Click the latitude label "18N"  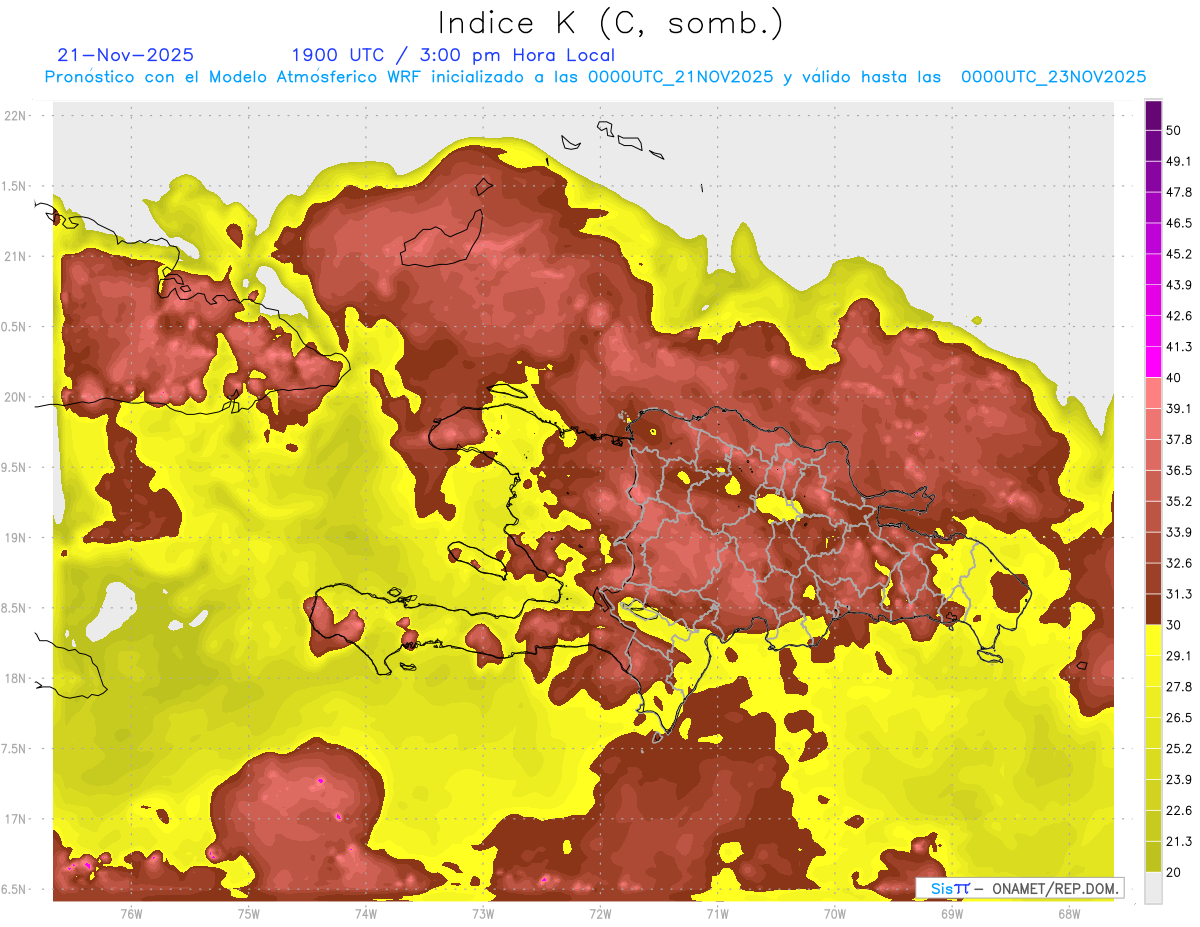pyautogui.click(x=15, y=679)
